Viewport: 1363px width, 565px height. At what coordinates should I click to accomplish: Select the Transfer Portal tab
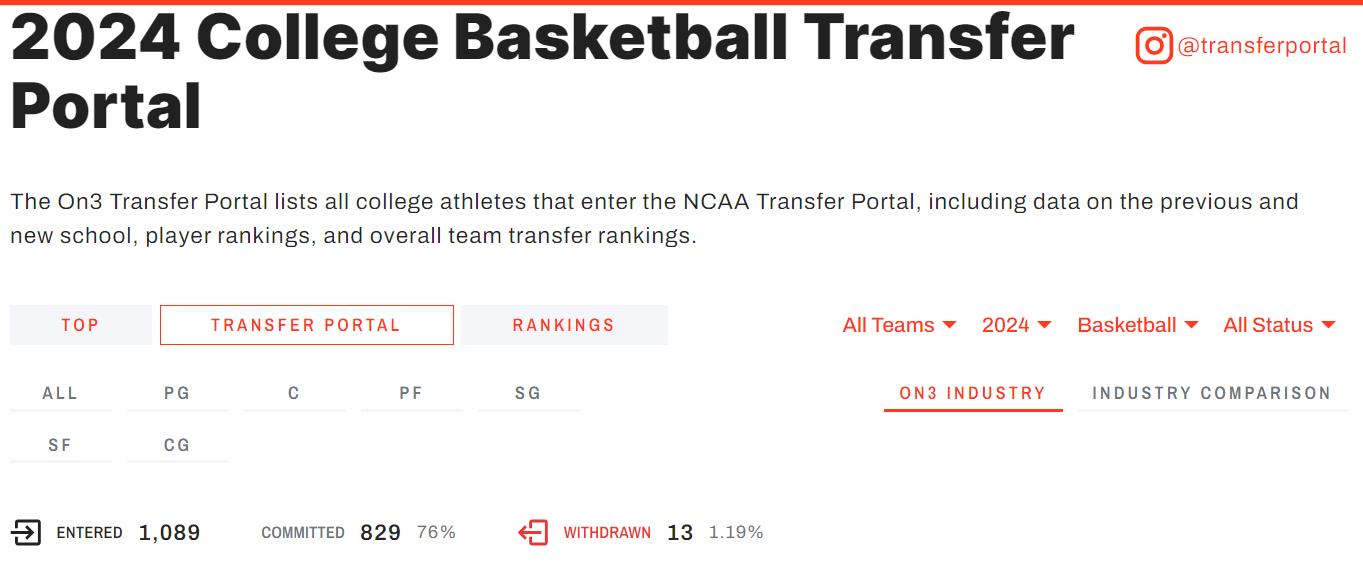pos(306,325)
